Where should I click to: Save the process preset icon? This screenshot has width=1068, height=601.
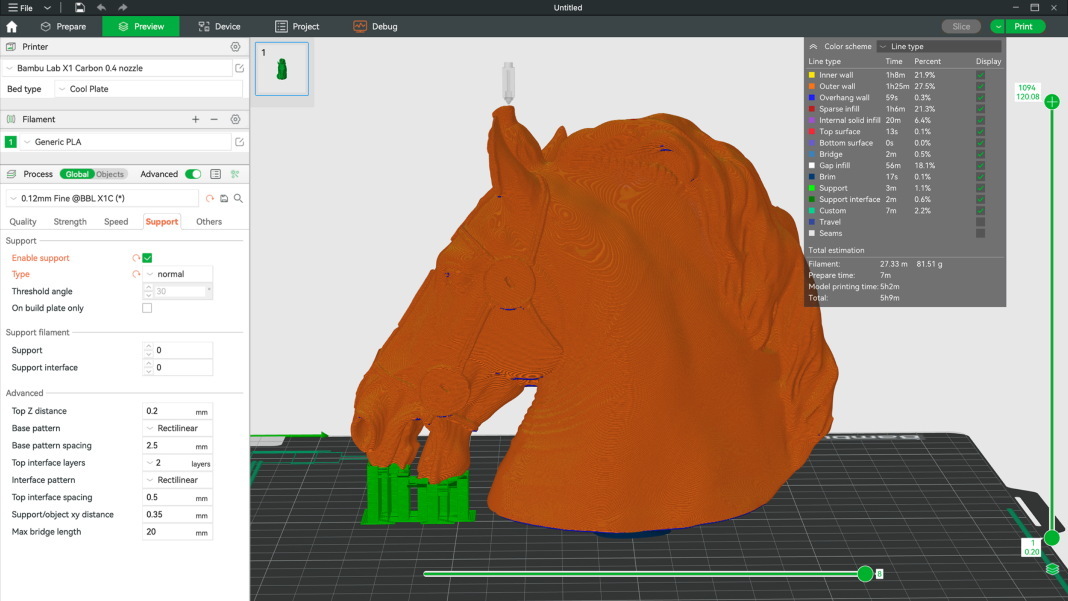click(x=224, y=198)
